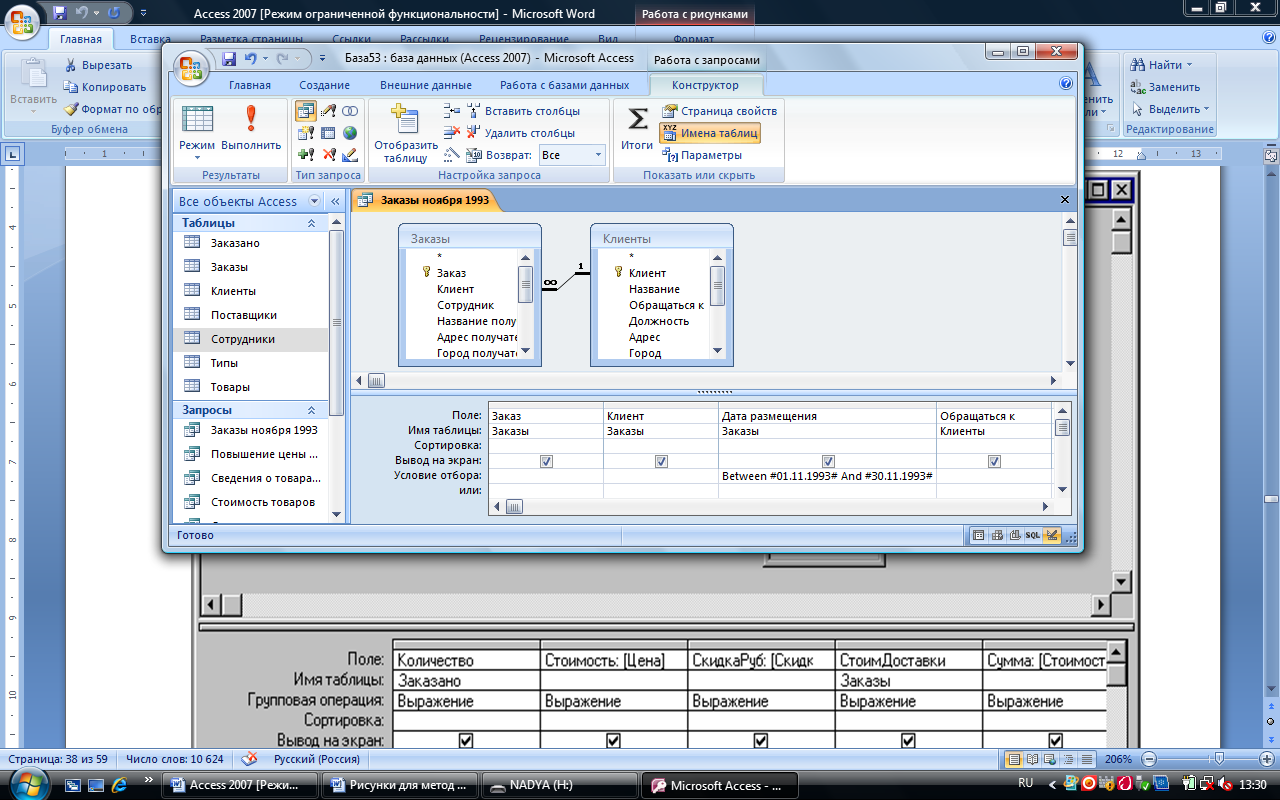Open the Access Главная tab
This screenshot has width=1280, height=800.
pyautogui.click(x=250, y=85)
